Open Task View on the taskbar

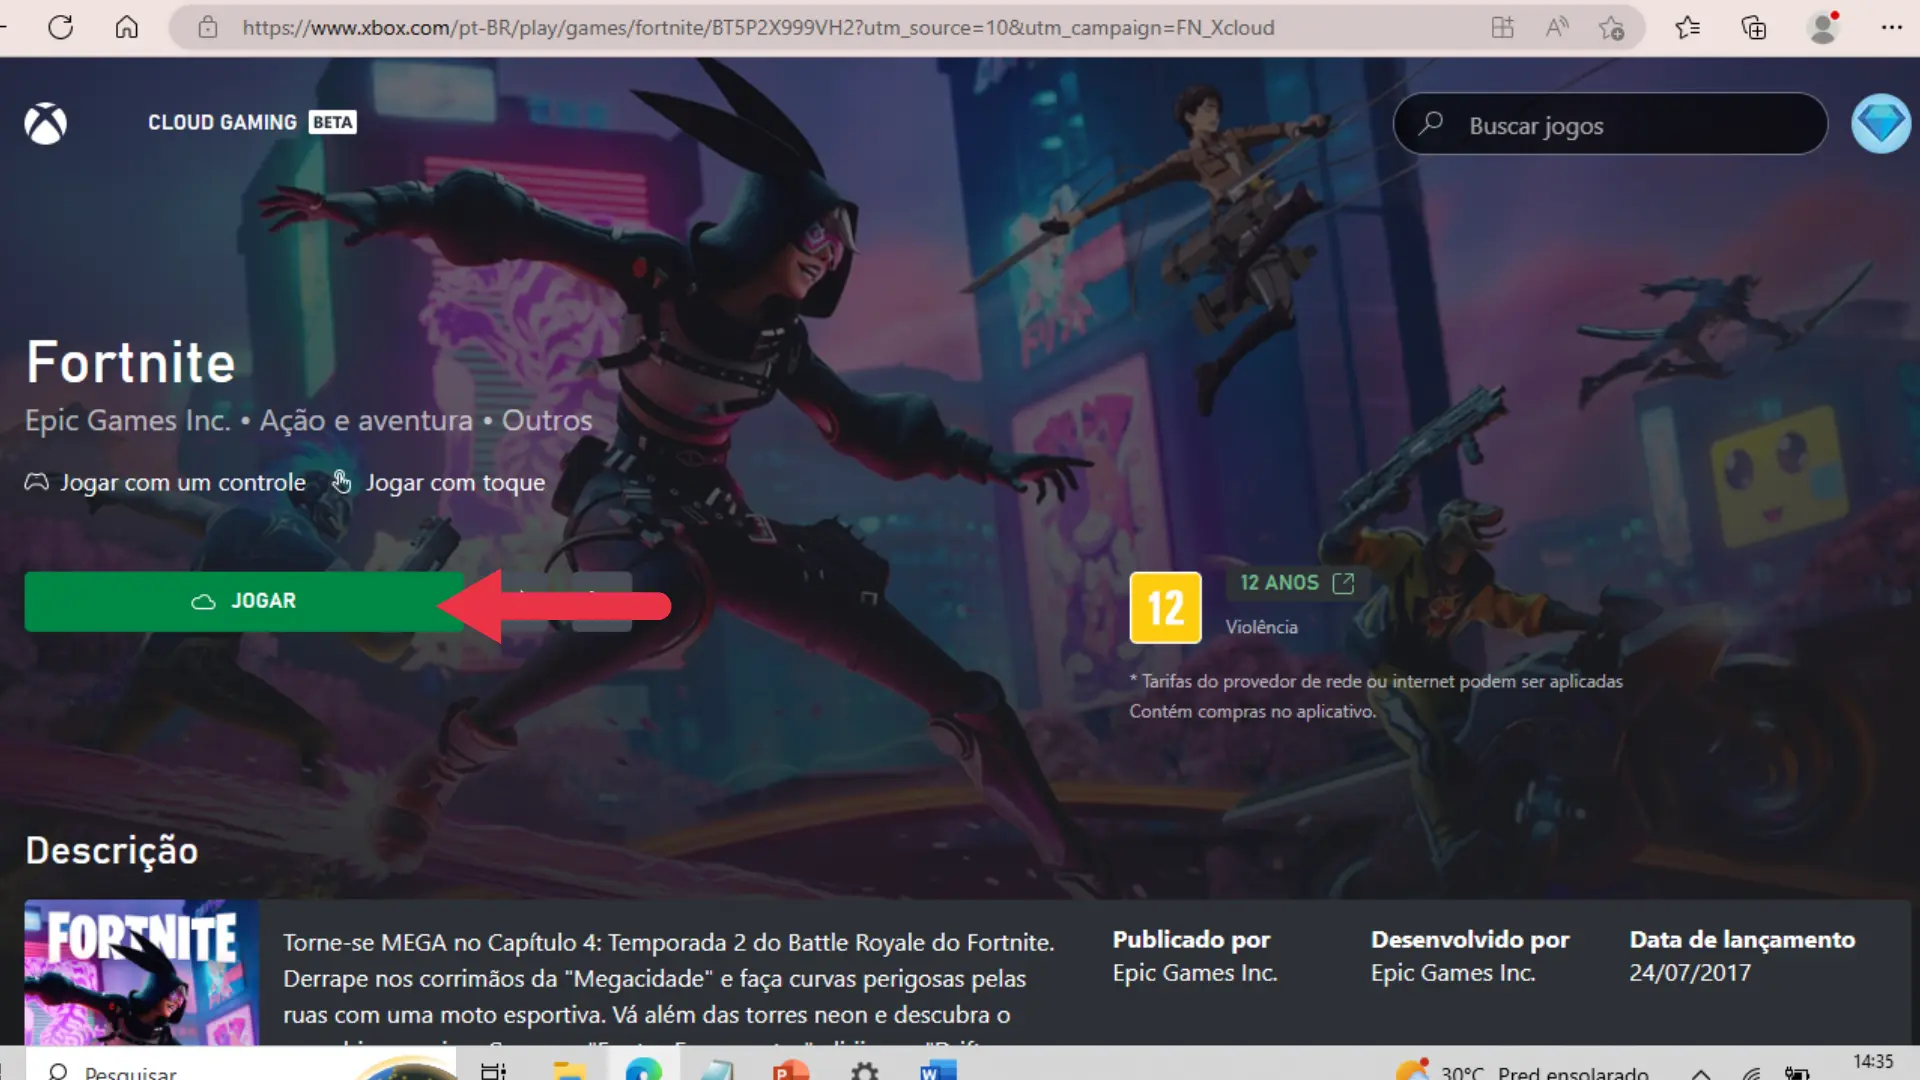pyautogui.click(x=494, y=1070)
